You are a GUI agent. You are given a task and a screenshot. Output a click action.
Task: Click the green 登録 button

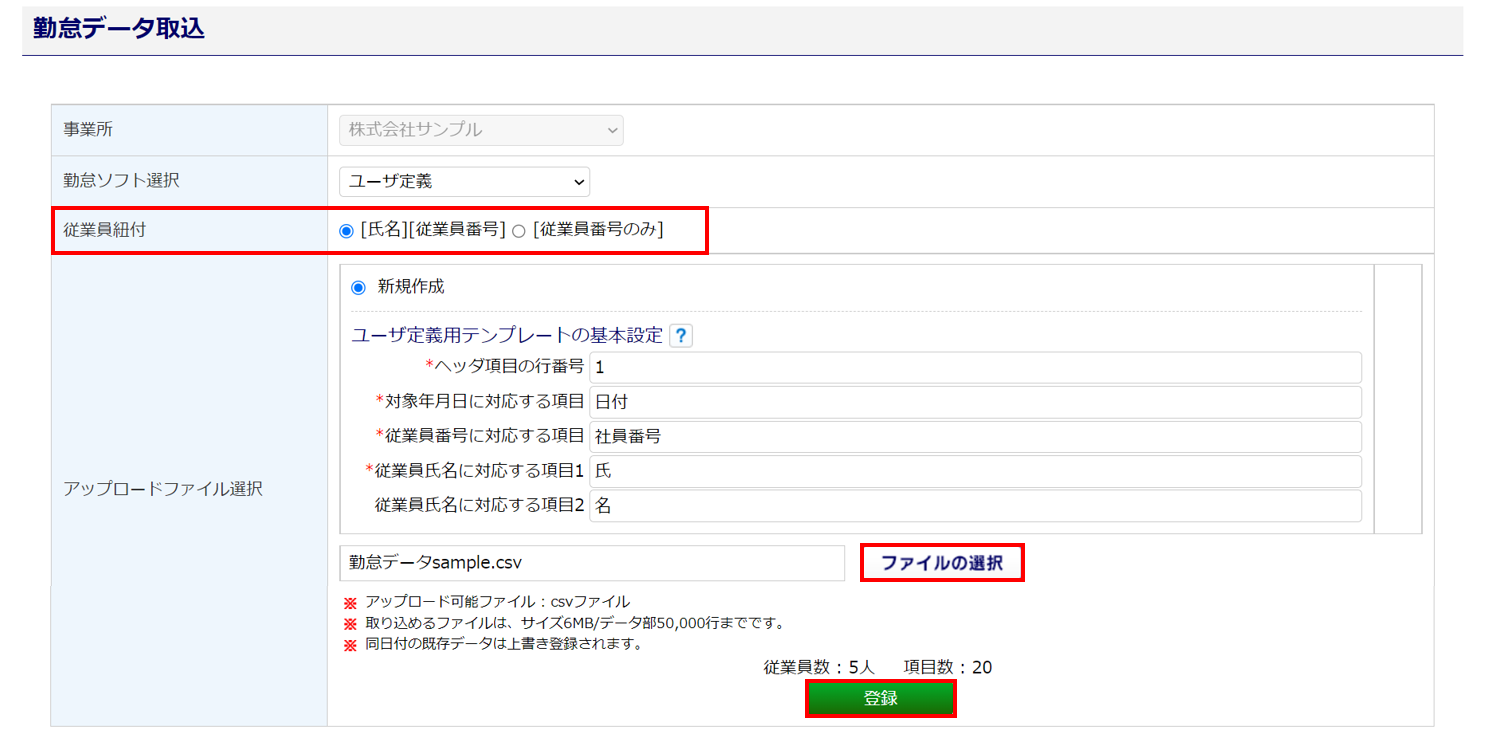coord(881,698)
